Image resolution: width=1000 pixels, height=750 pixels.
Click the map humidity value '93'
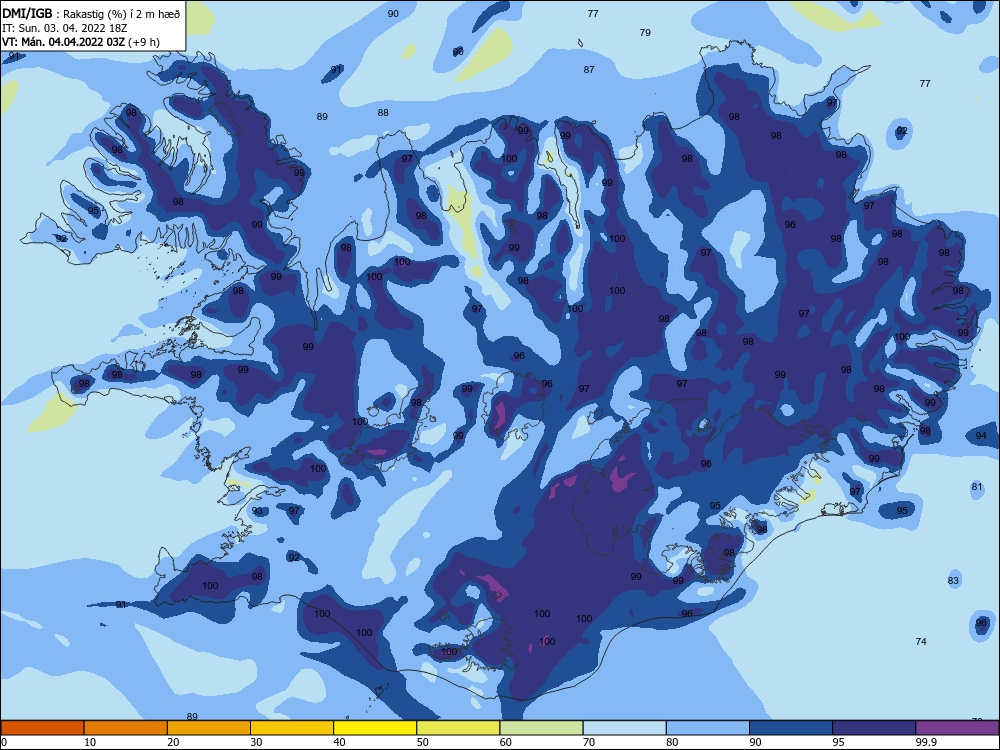[258, 511]
